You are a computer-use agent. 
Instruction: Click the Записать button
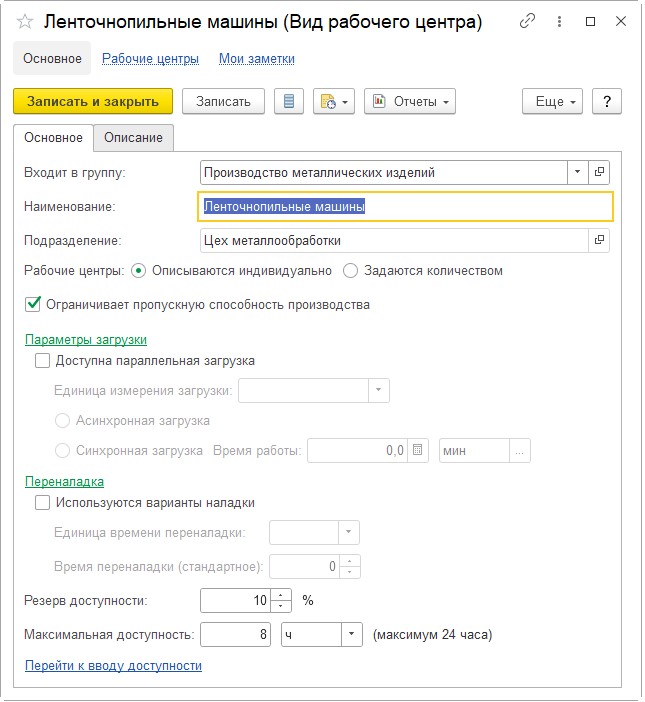223,101
